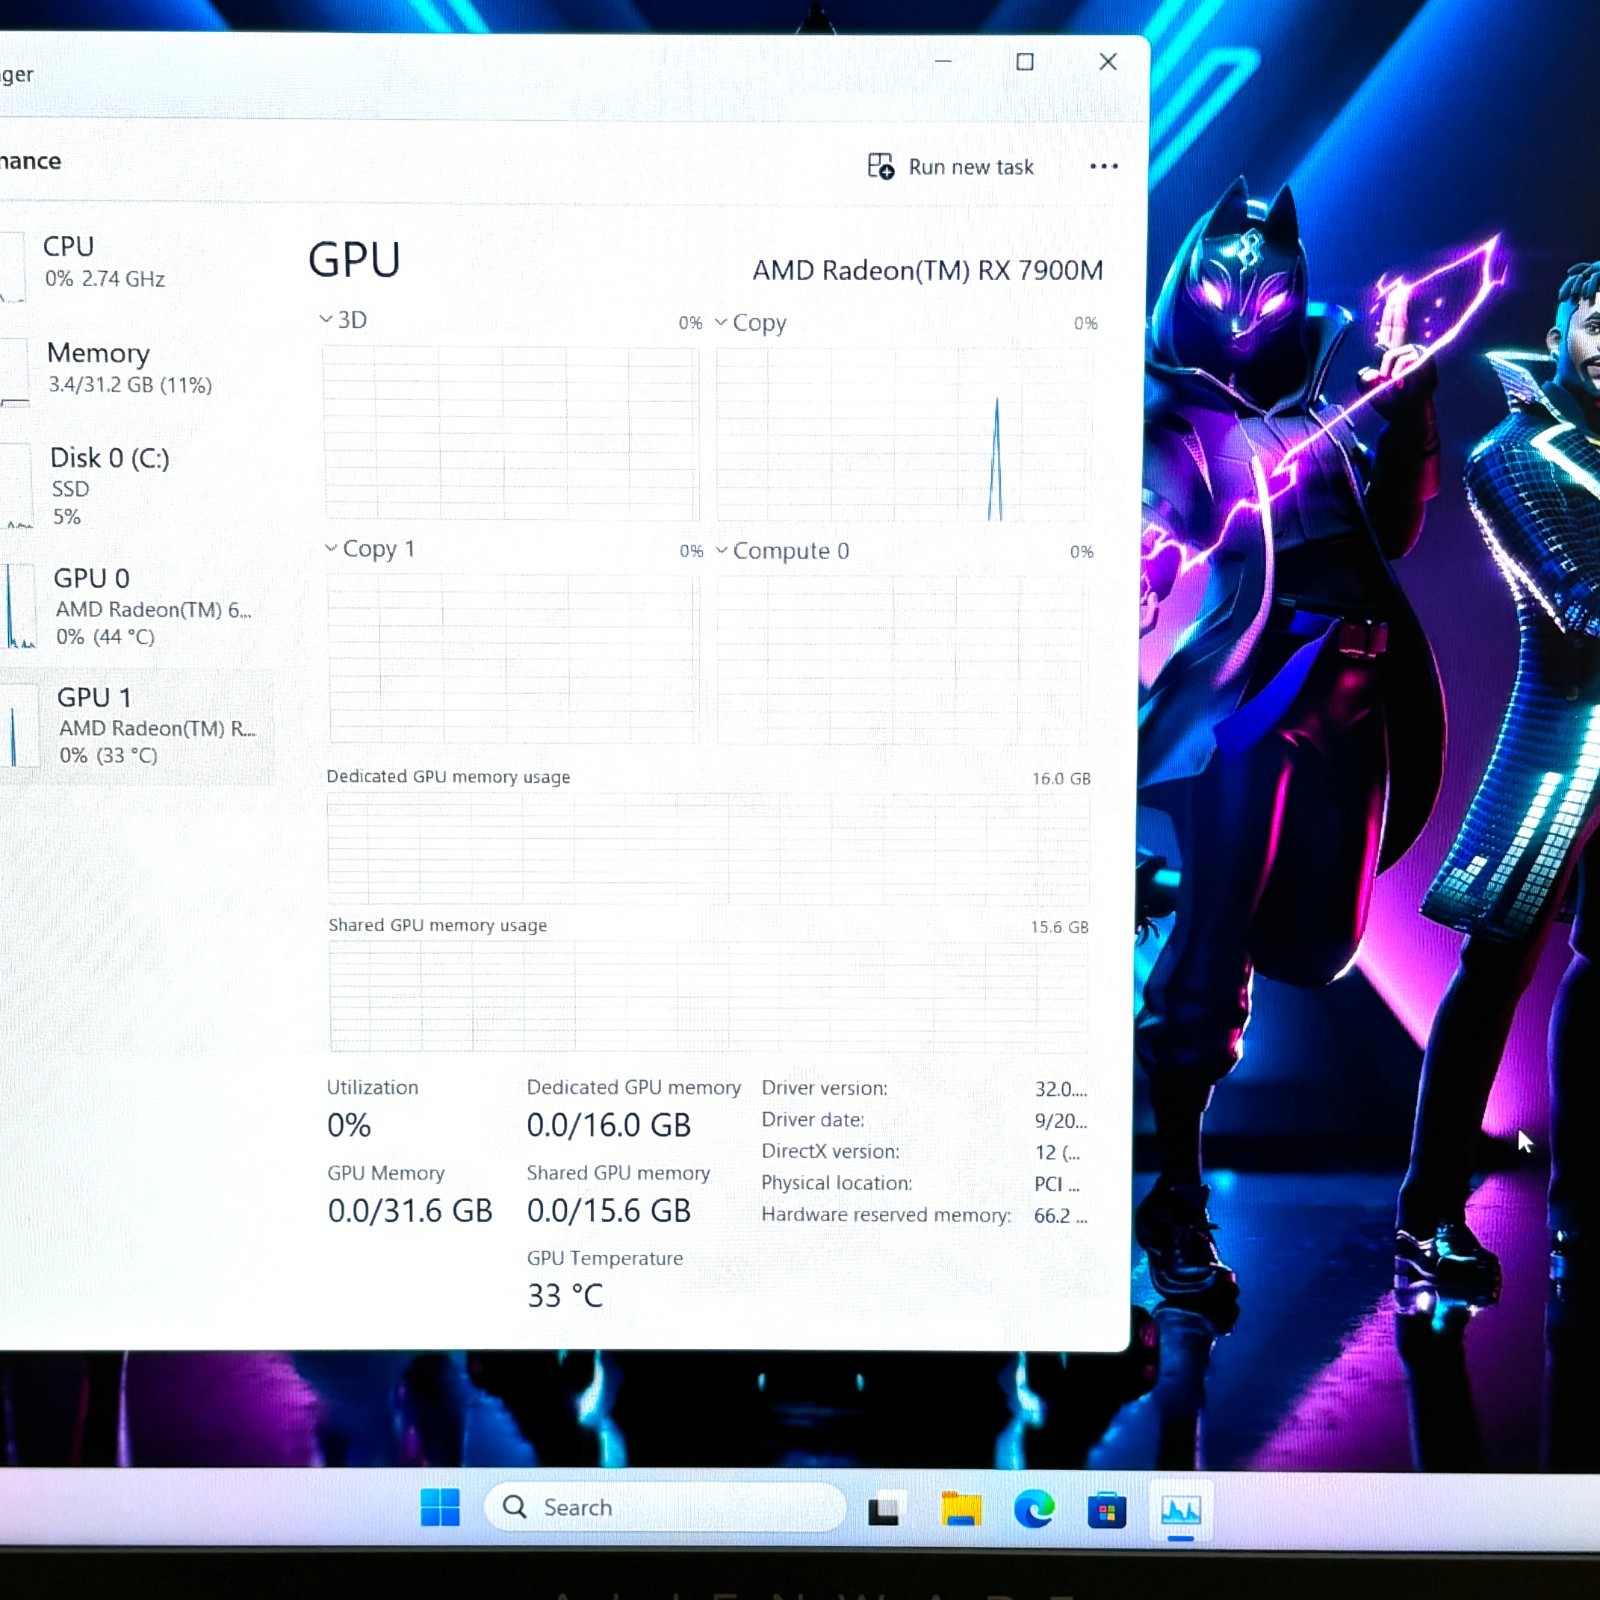Click the Driver version: label
This screenshot has height=1600, width=1600.
tap(825, 1088)
